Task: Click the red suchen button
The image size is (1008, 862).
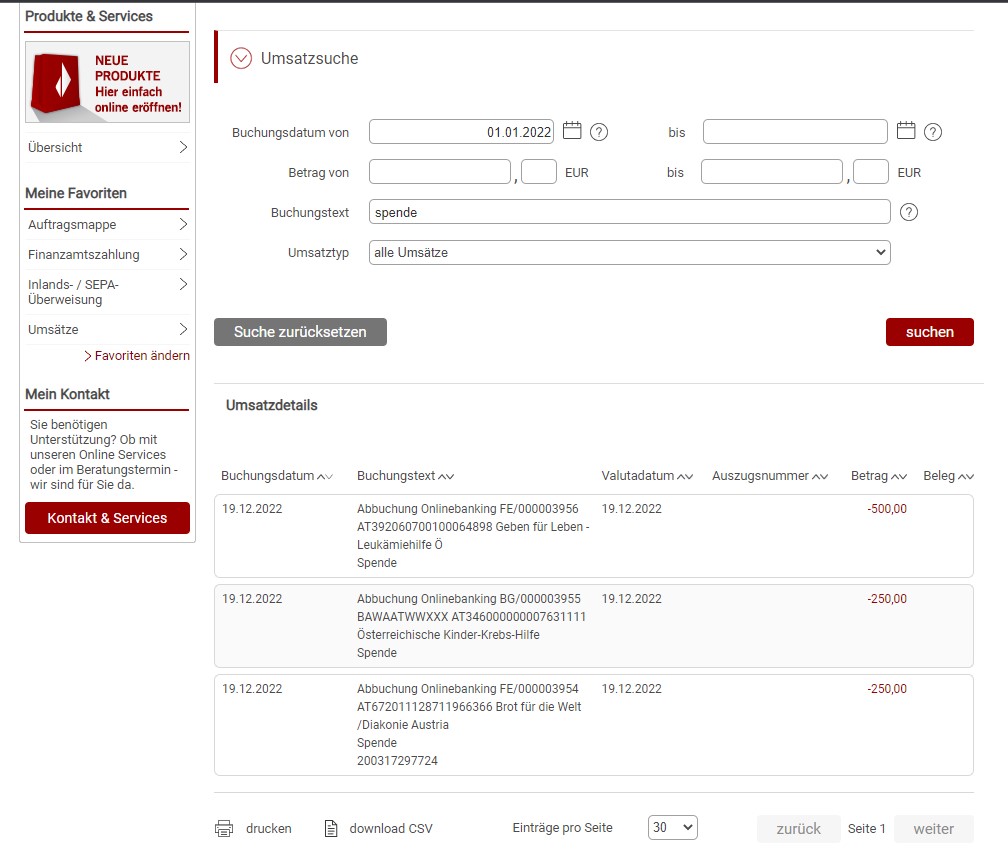Action: 930,332
